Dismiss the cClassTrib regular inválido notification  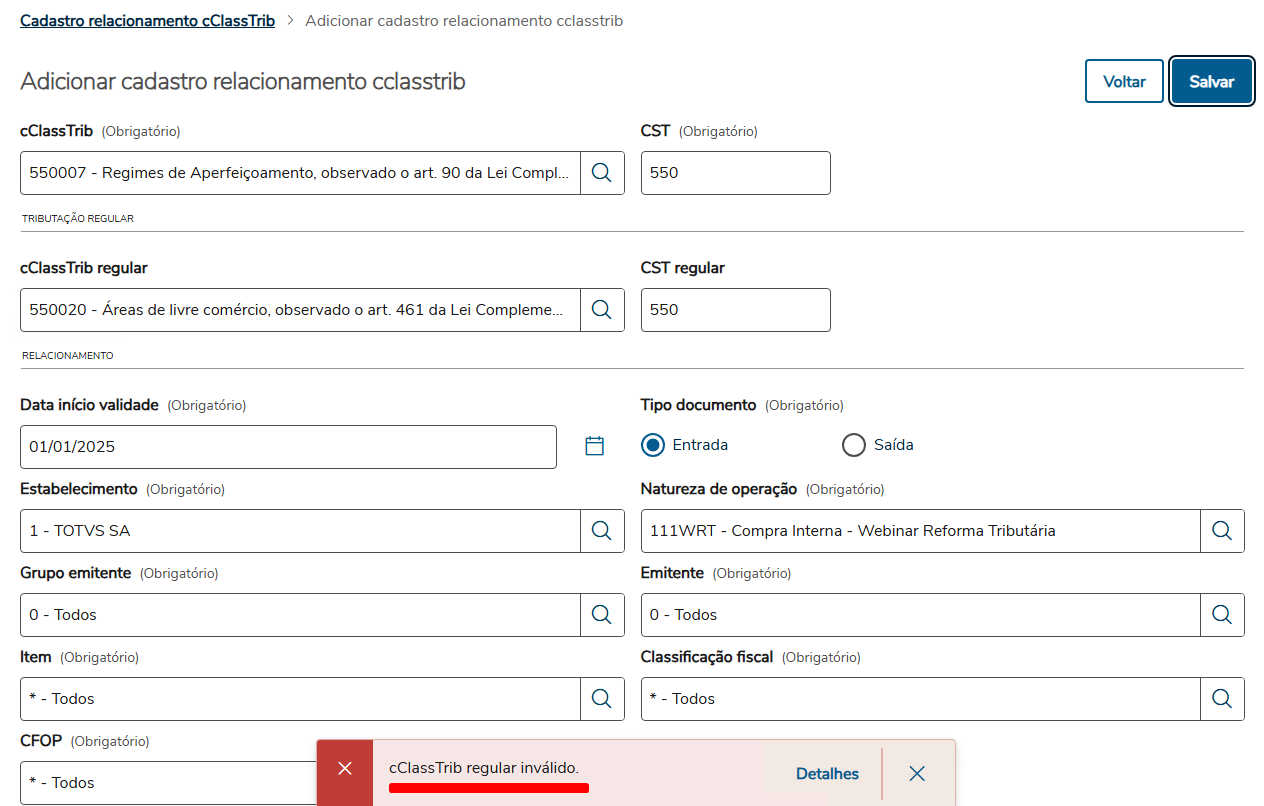[x=917, y=773]
